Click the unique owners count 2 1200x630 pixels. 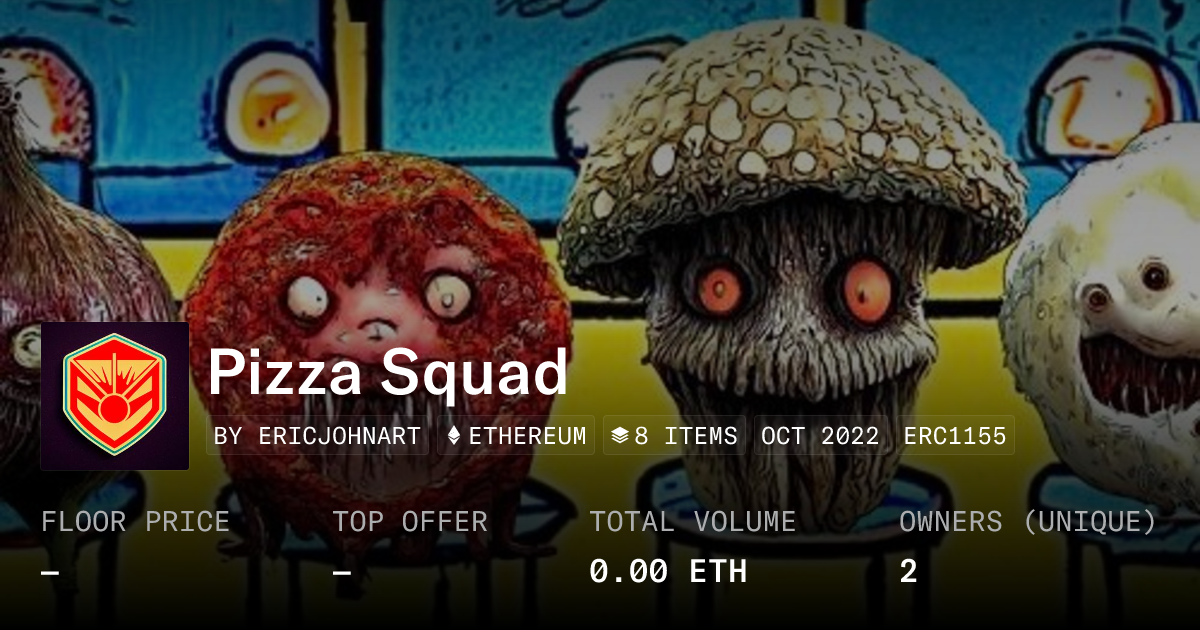(x=908, y=571)
